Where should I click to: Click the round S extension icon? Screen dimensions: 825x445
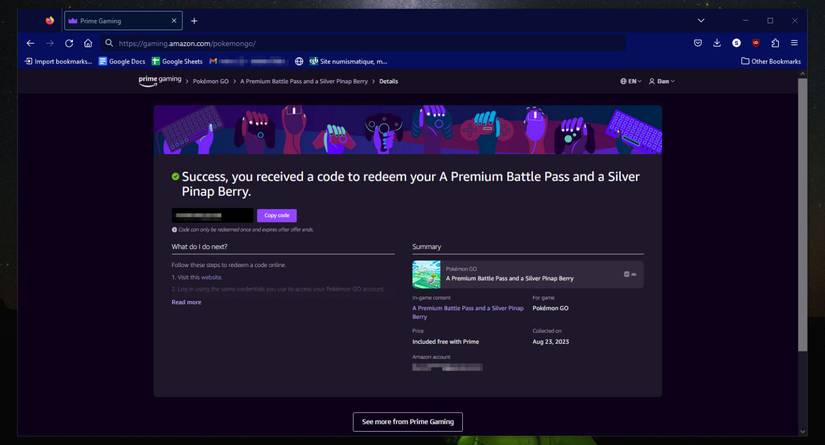(x=737, y=43)
